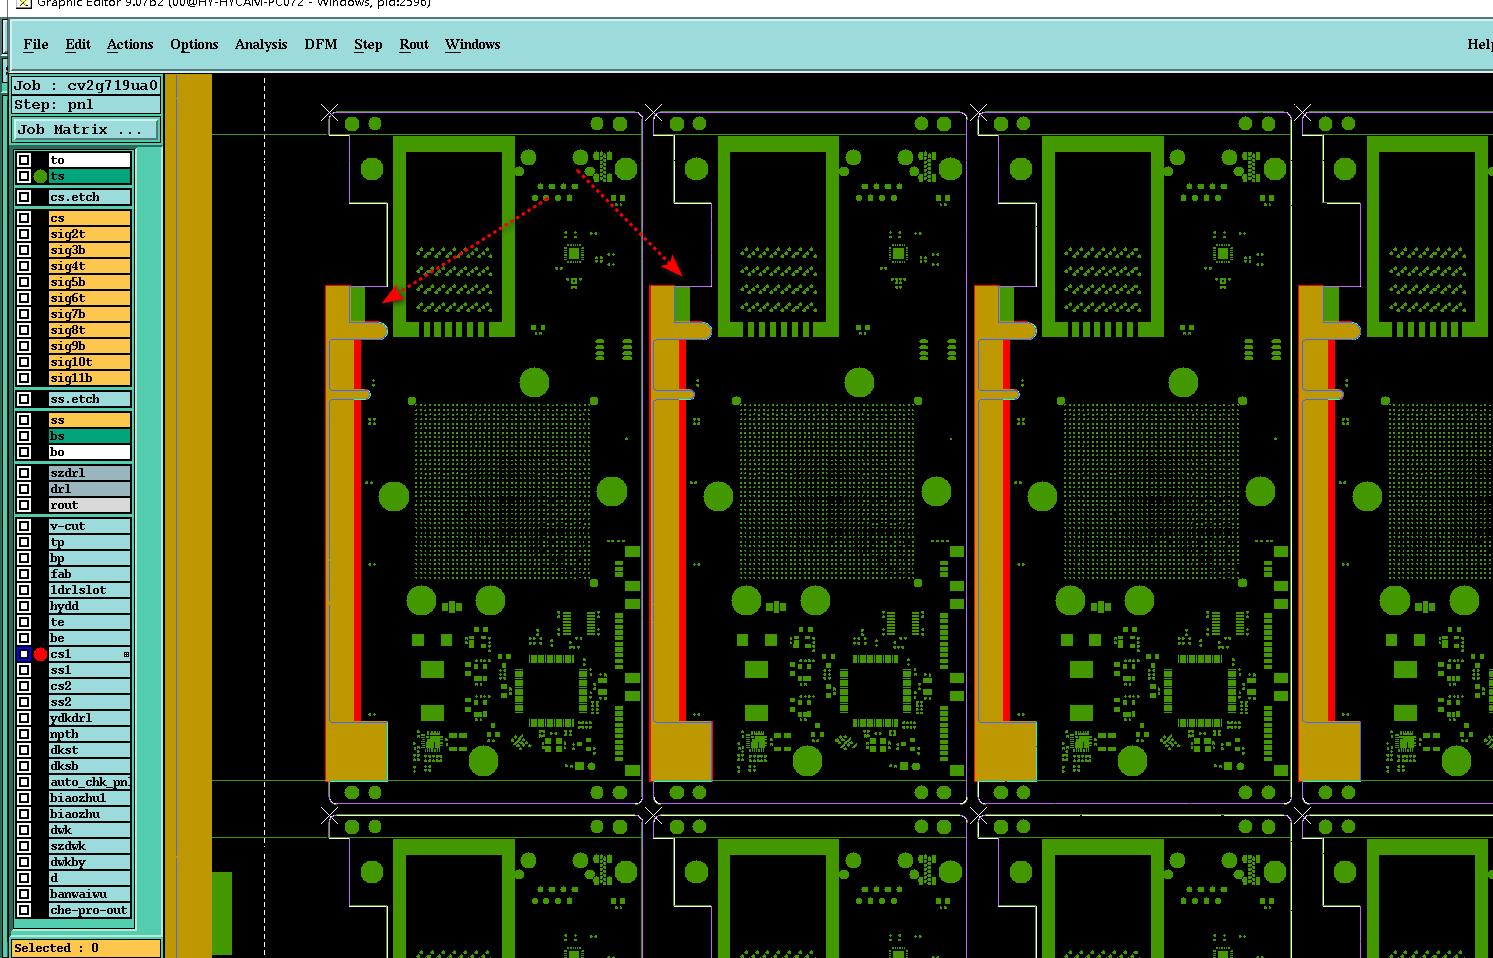Image resolution: width=1493 pixels, height=958 pixels.
Task: Select the sig8t layer name
Action: [89, 330]
